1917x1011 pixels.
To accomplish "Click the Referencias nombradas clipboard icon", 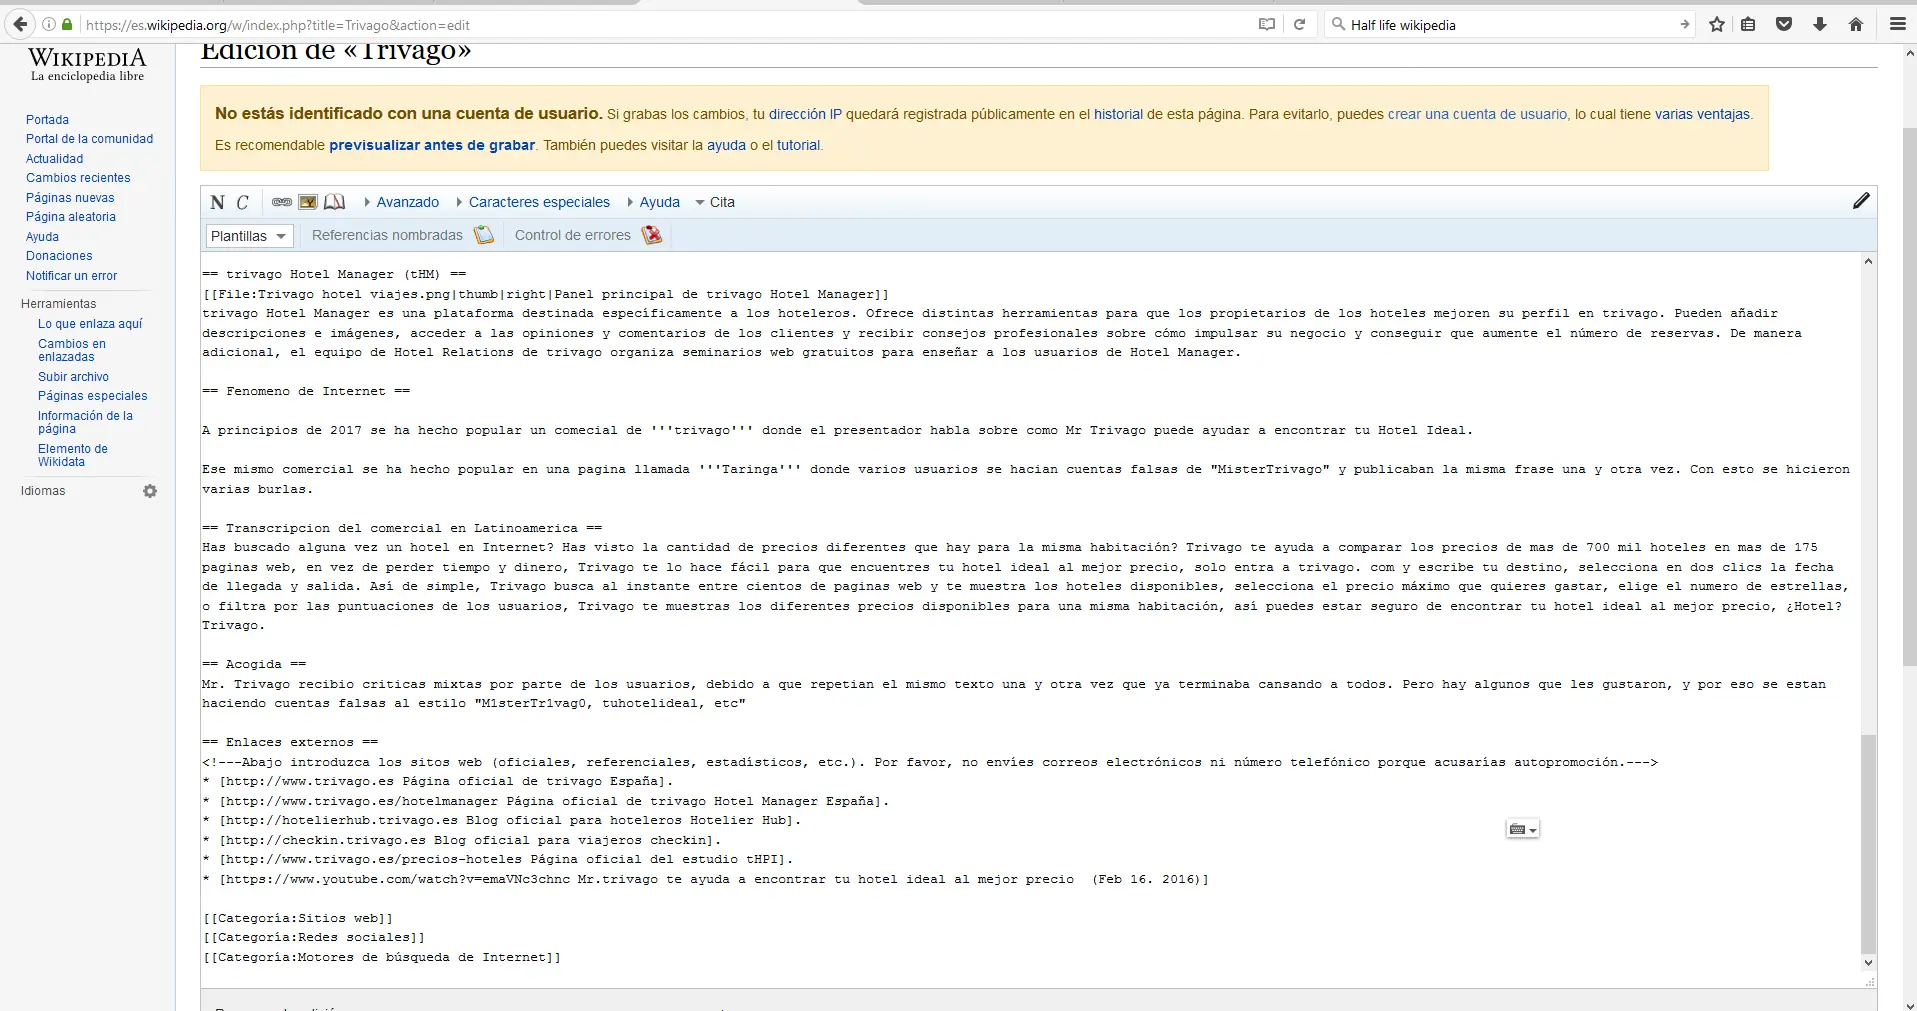I will point(484,235).
